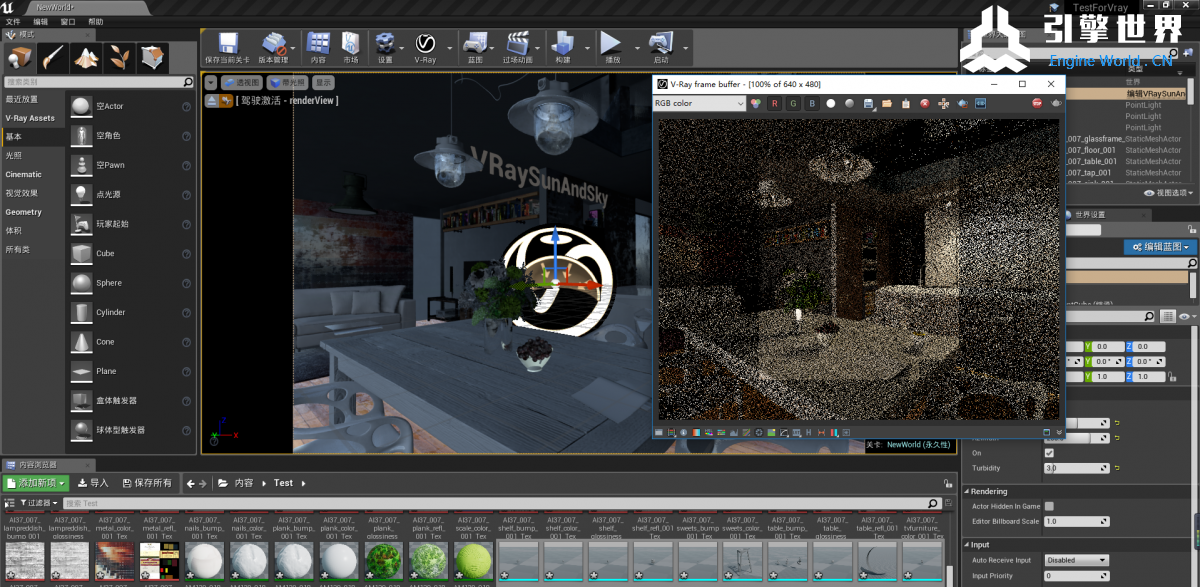
Task: Open the 版本管理 dropdown arrow
Action: point(295,47)
